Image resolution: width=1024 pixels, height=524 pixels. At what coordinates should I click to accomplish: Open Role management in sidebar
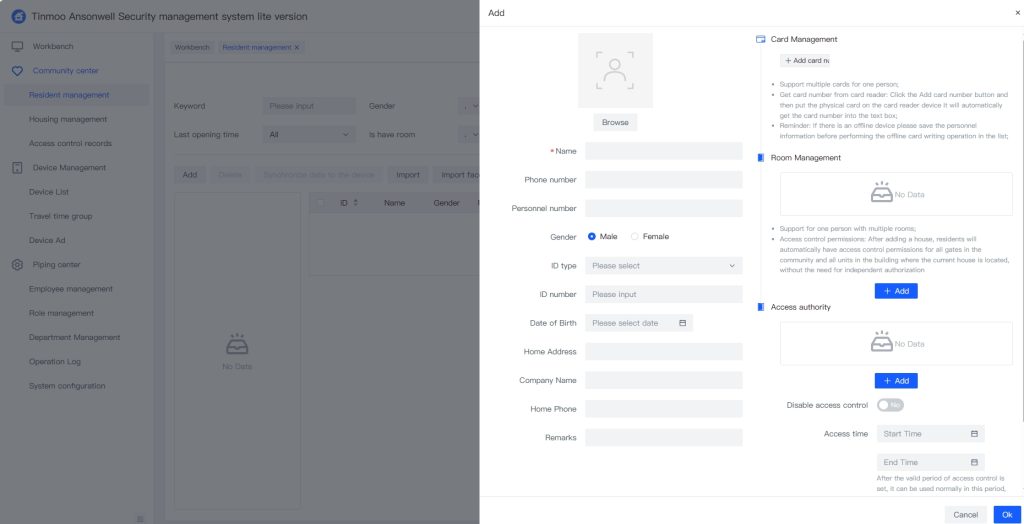coord(61,313)
